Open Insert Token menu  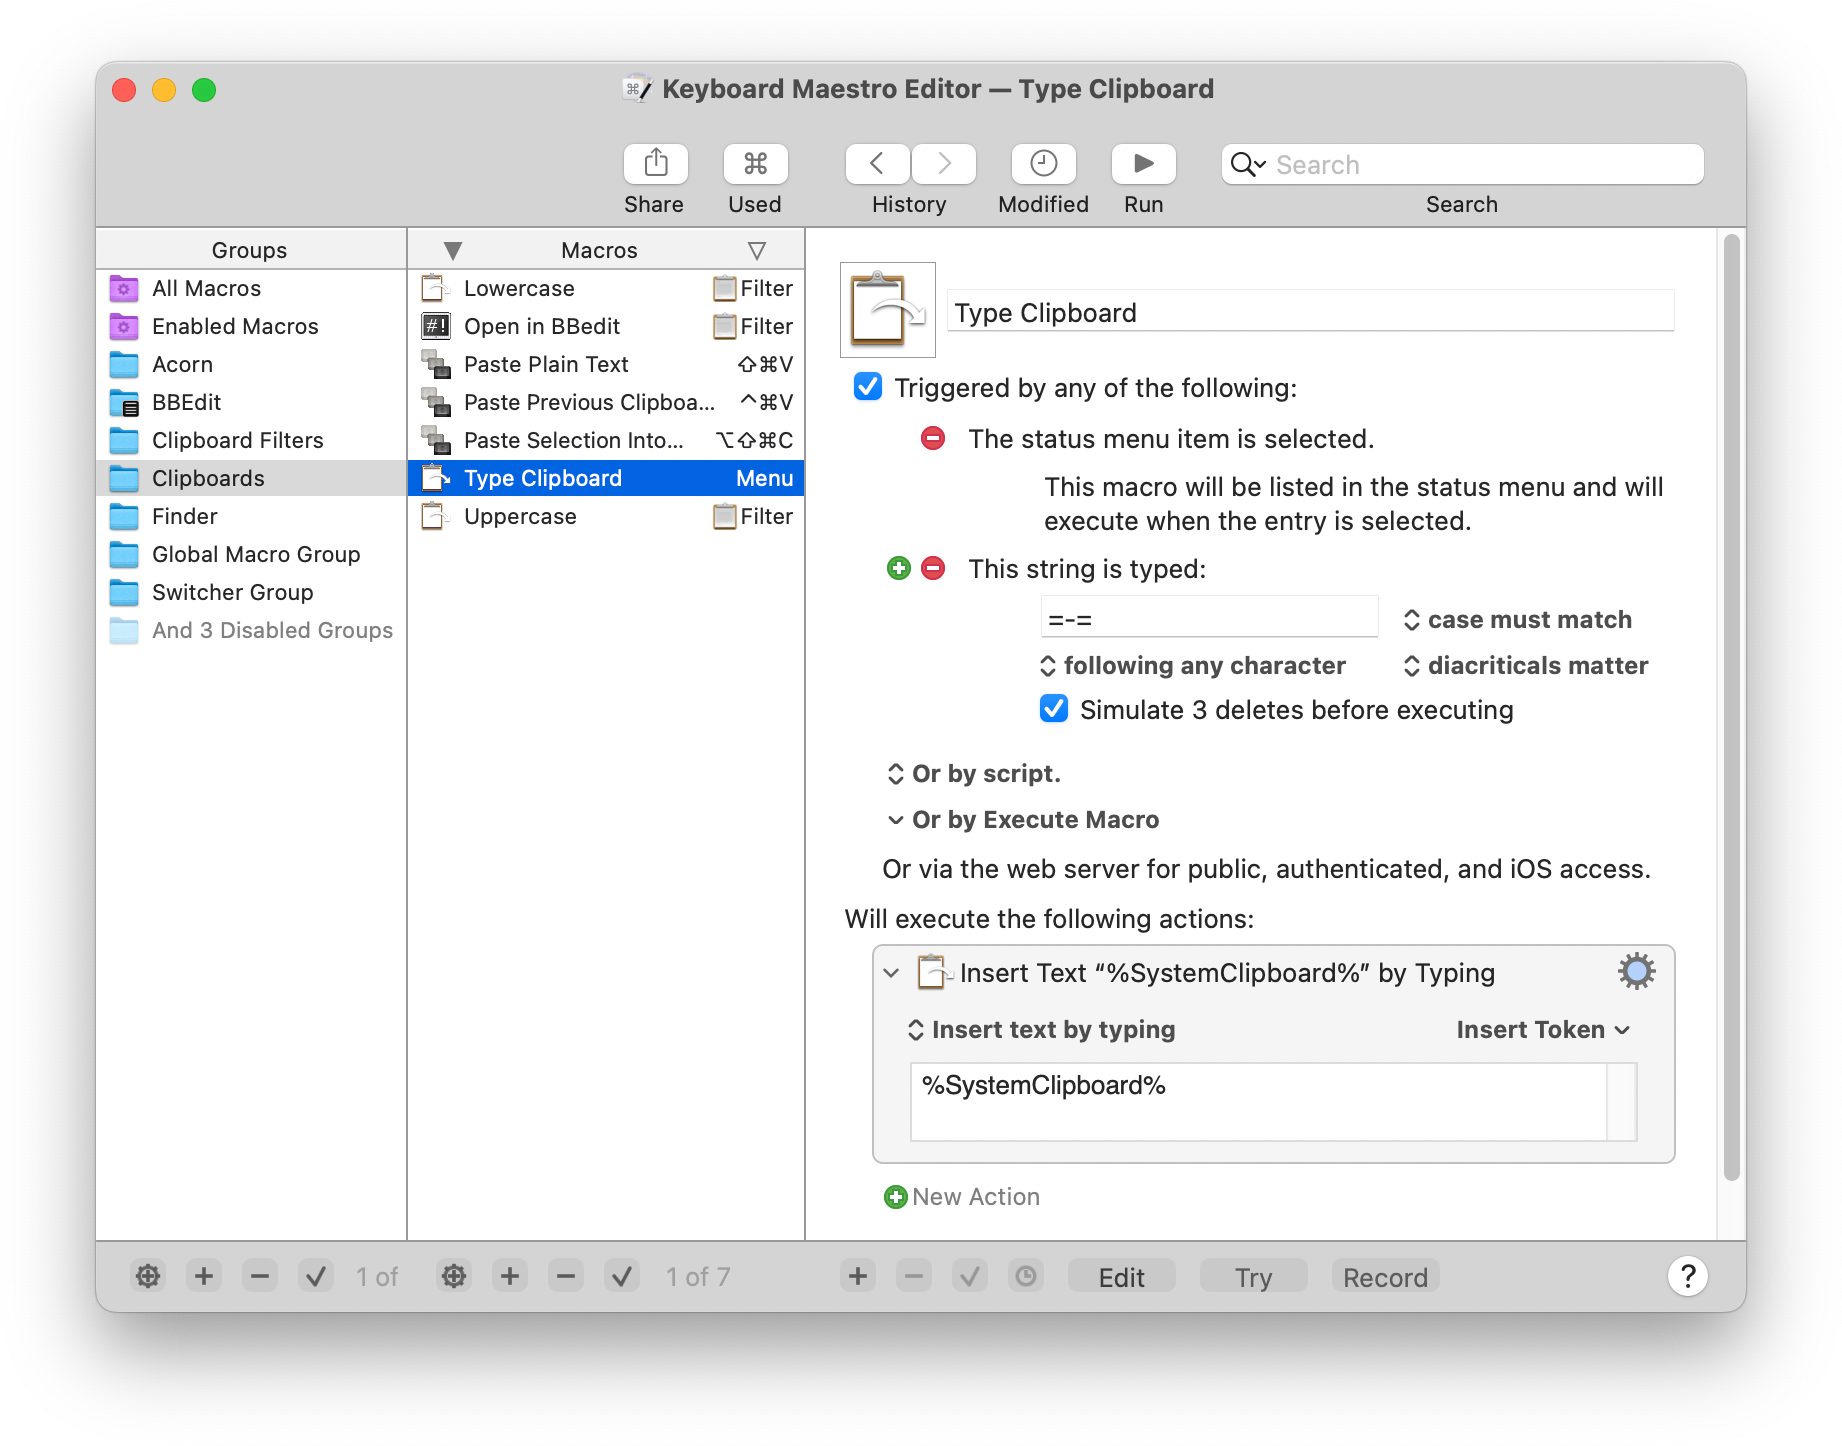pyautogui.click(x=1543, y=1030)
